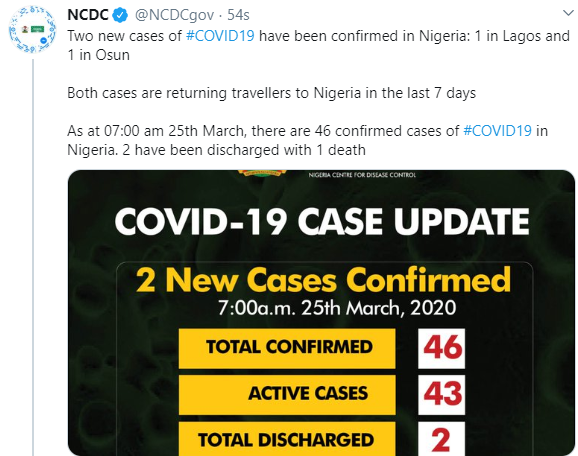Expand the tweet options chevron
The image size is (578, 456).
coord(569,13)
